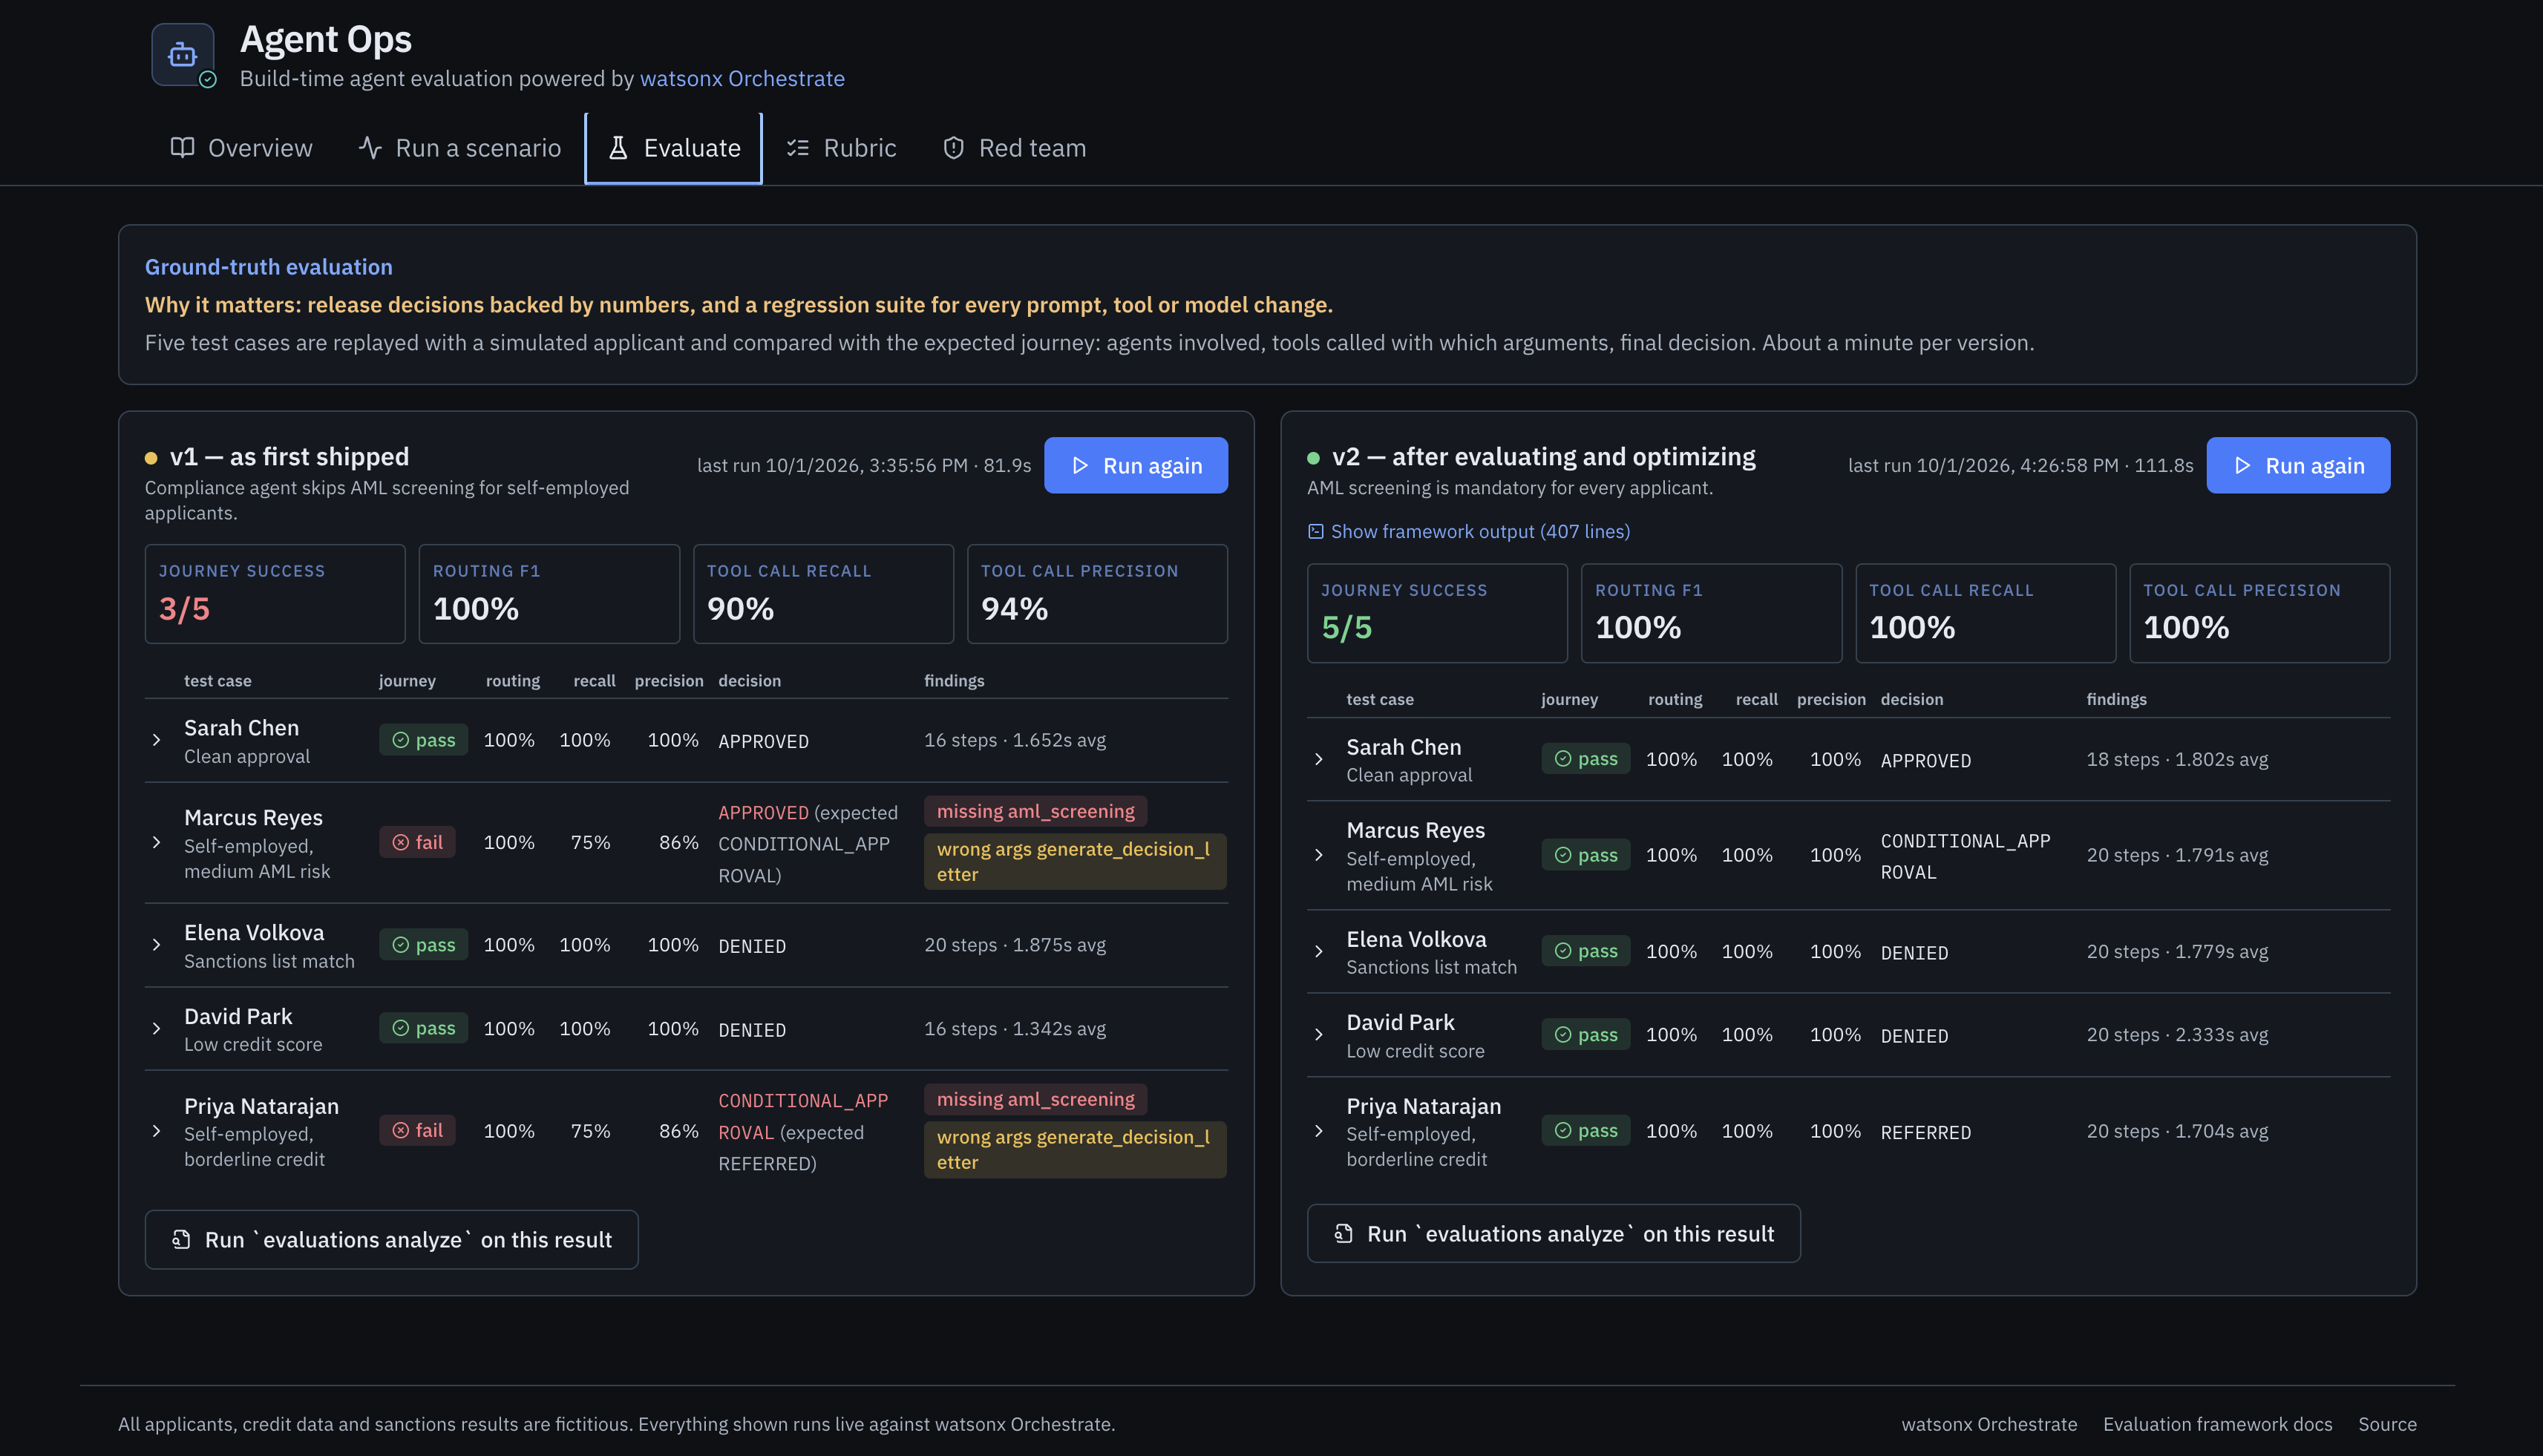Click v1 Tool Call Precision 94% card
The height and width of the screenshot is (1456, 2543).
(1097, 594)
